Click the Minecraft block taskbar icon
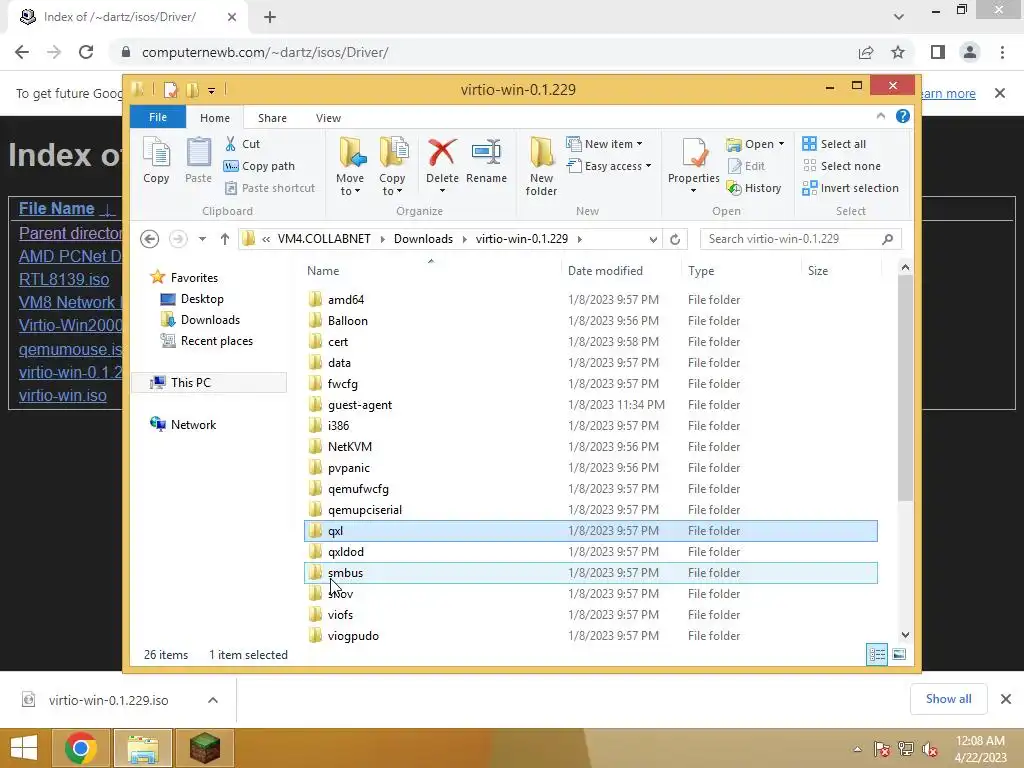Image resolution: width=1024 pixels, height=768 pixels. (x=204, y=748)
